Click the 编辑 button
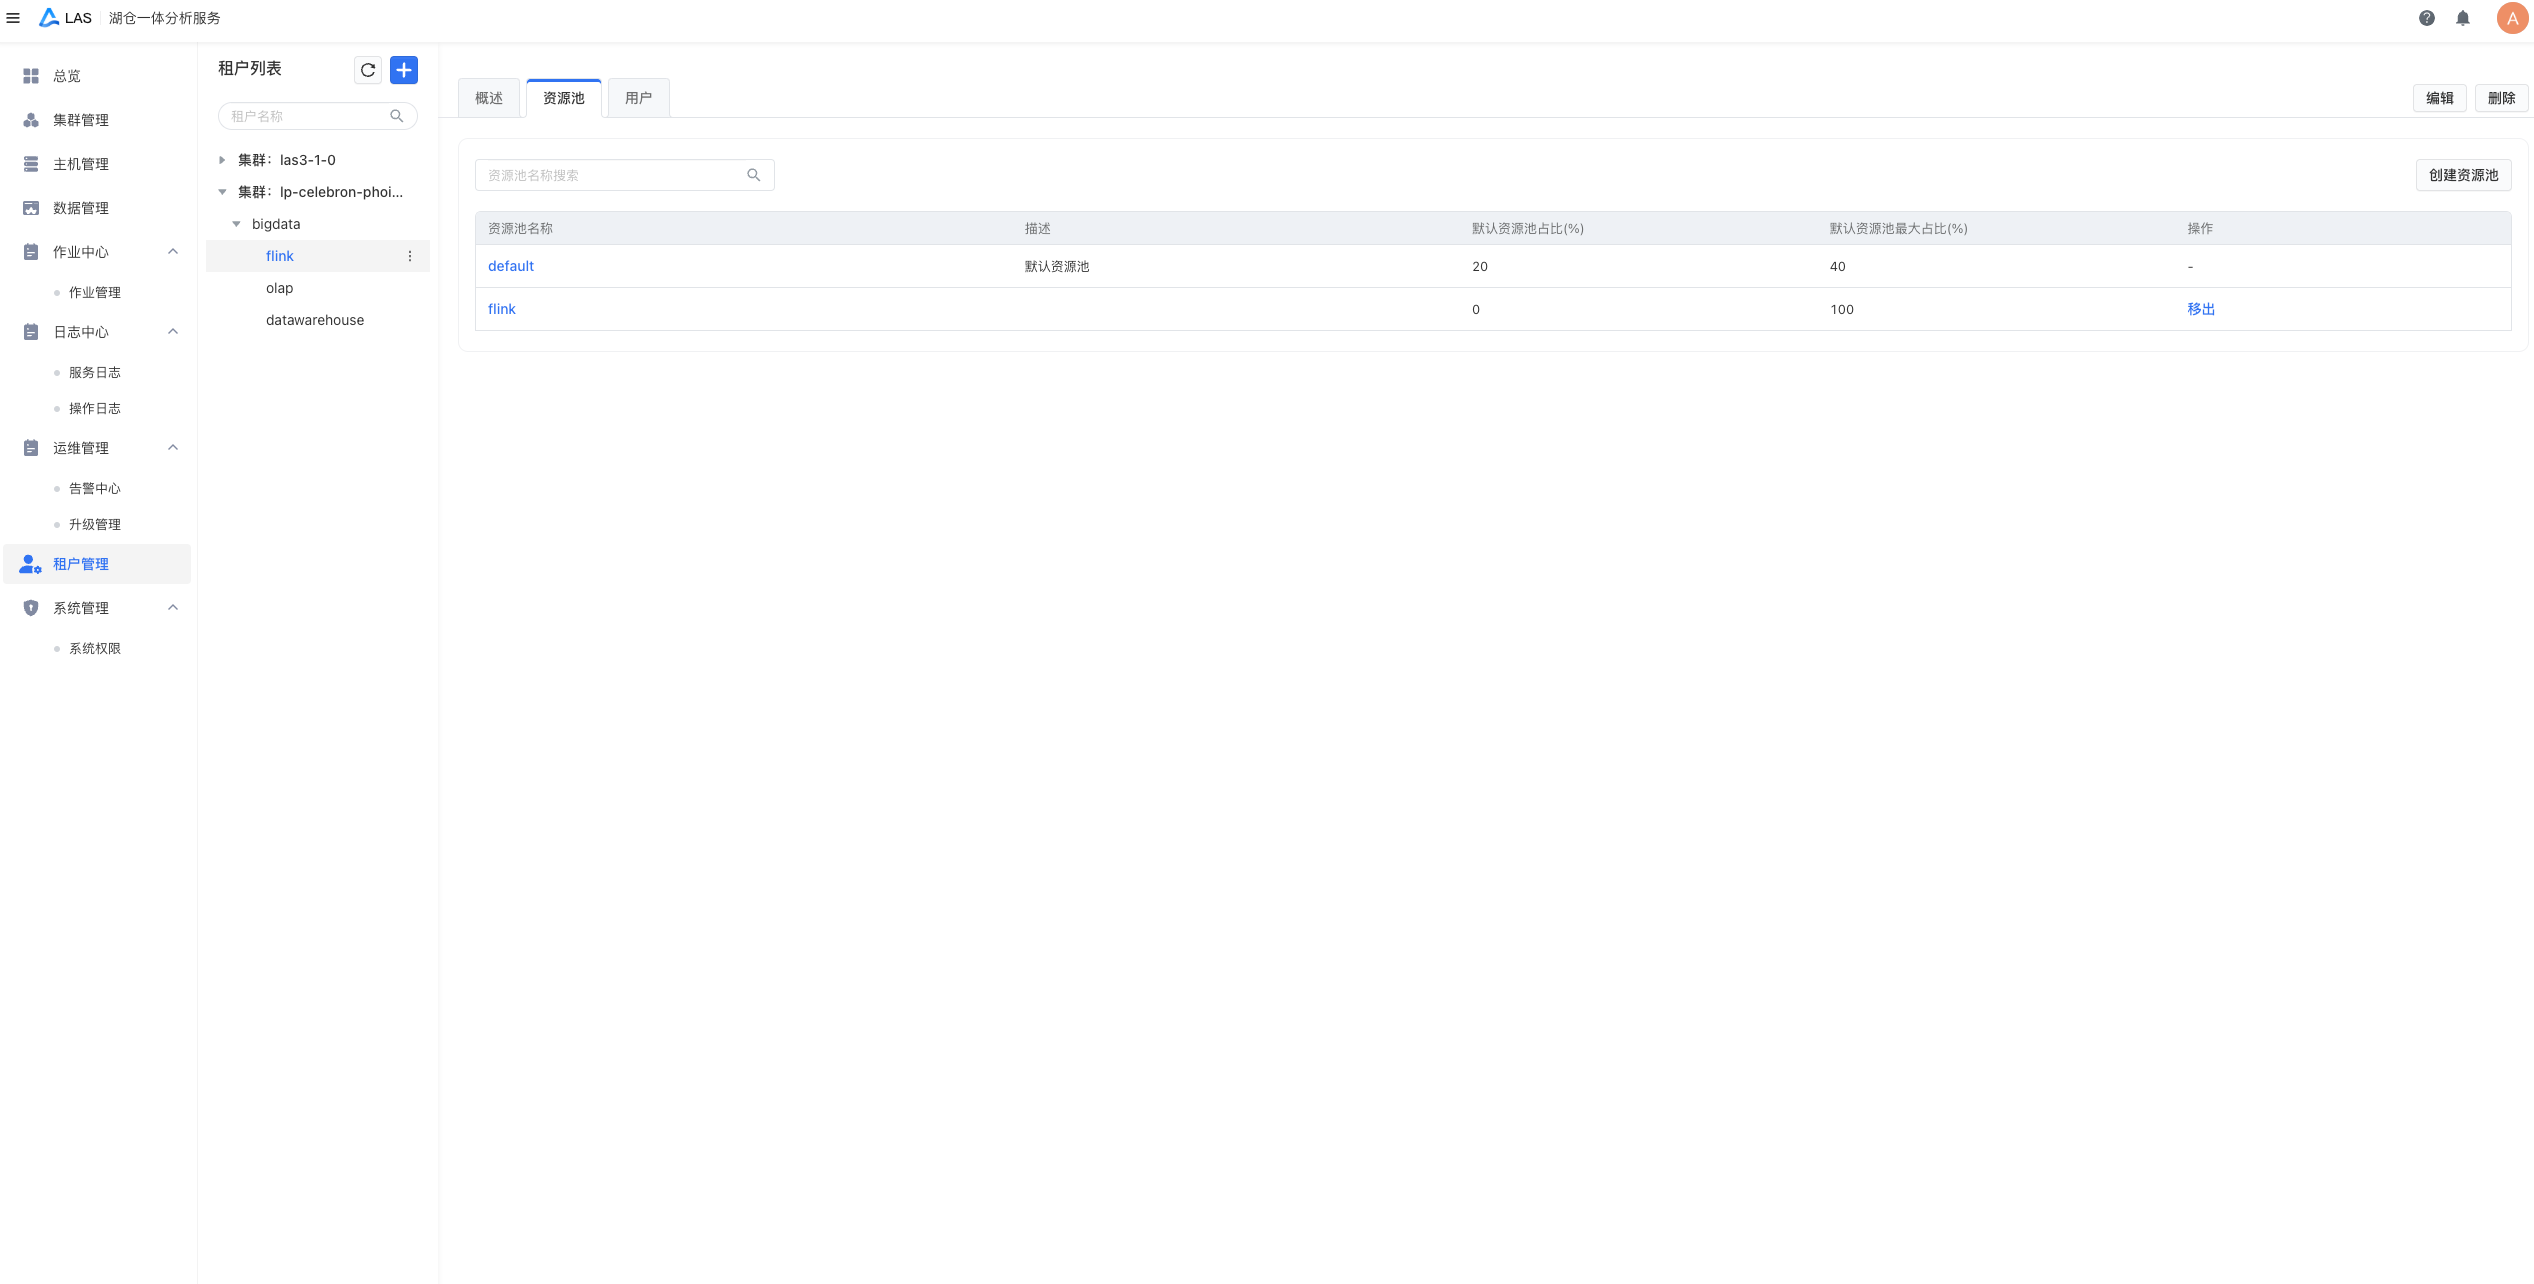This screenshot has height=1284, width=2534. [x=2439, y=98]
